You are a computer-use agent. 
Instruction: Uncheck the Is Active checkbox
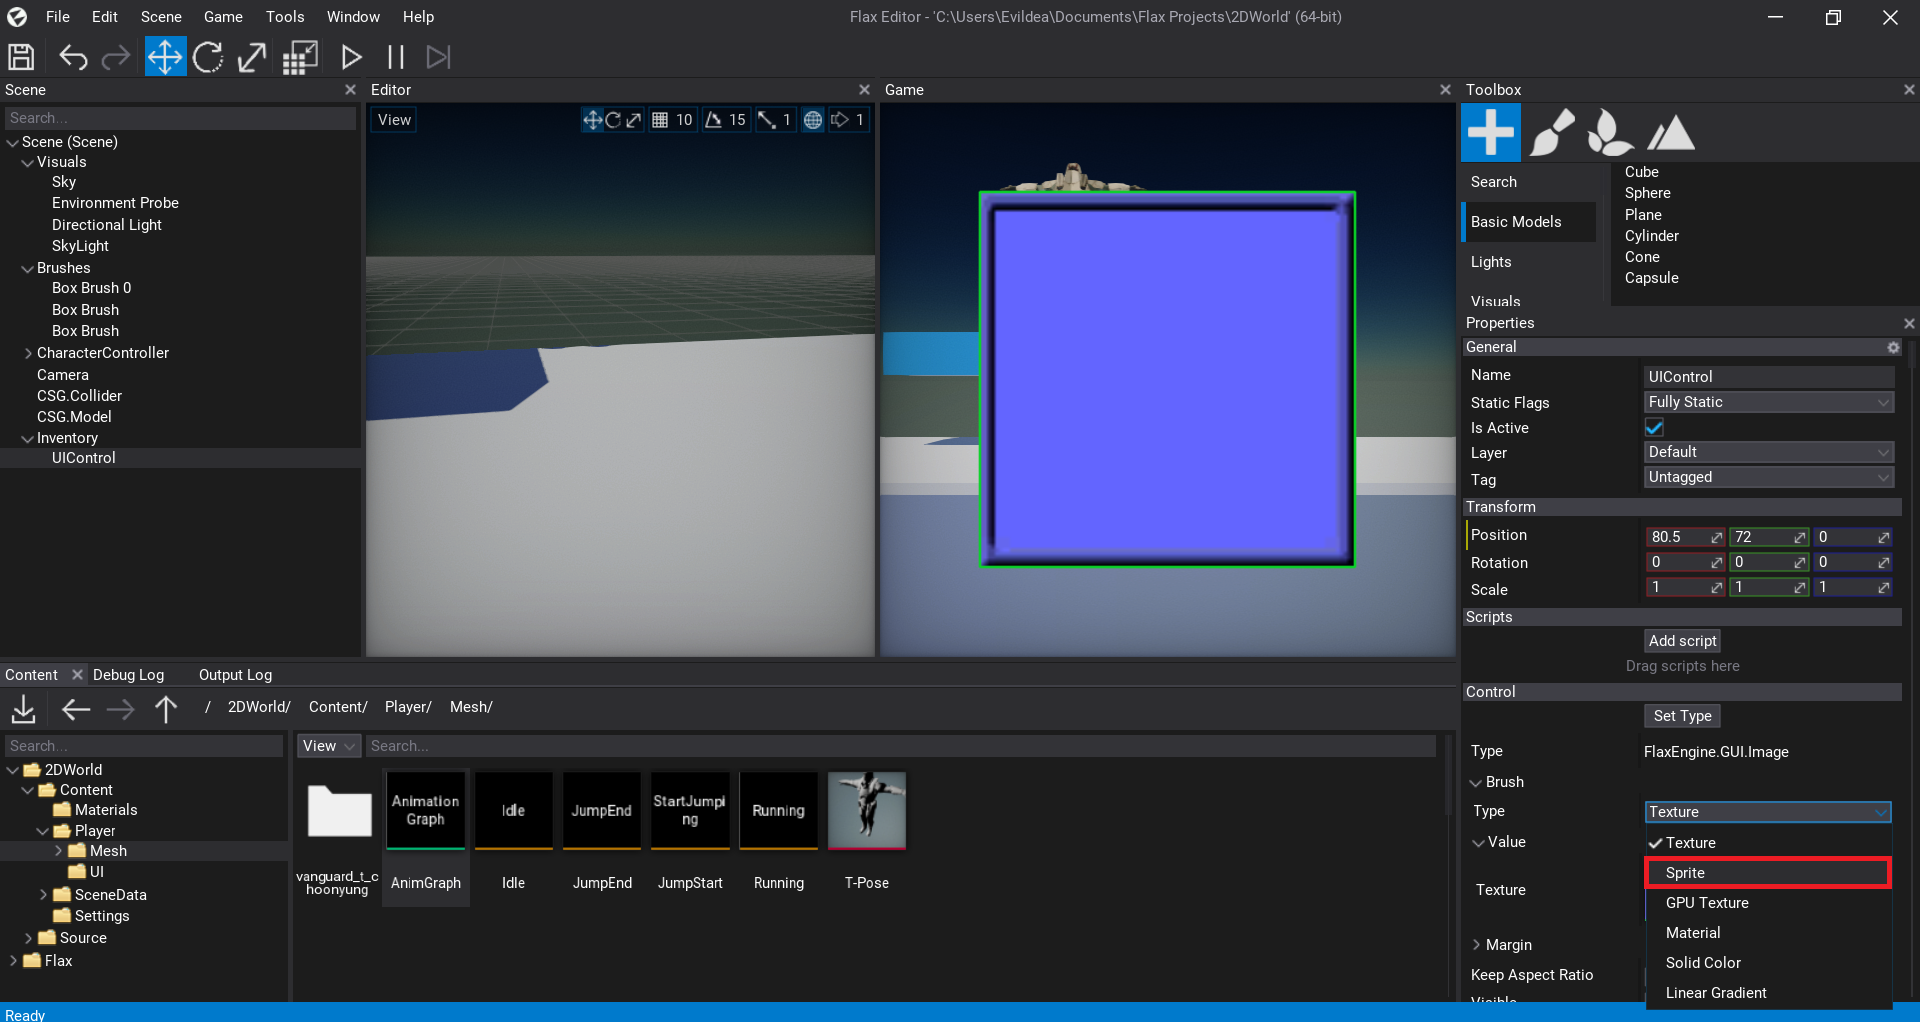(x=1653, y=427)
